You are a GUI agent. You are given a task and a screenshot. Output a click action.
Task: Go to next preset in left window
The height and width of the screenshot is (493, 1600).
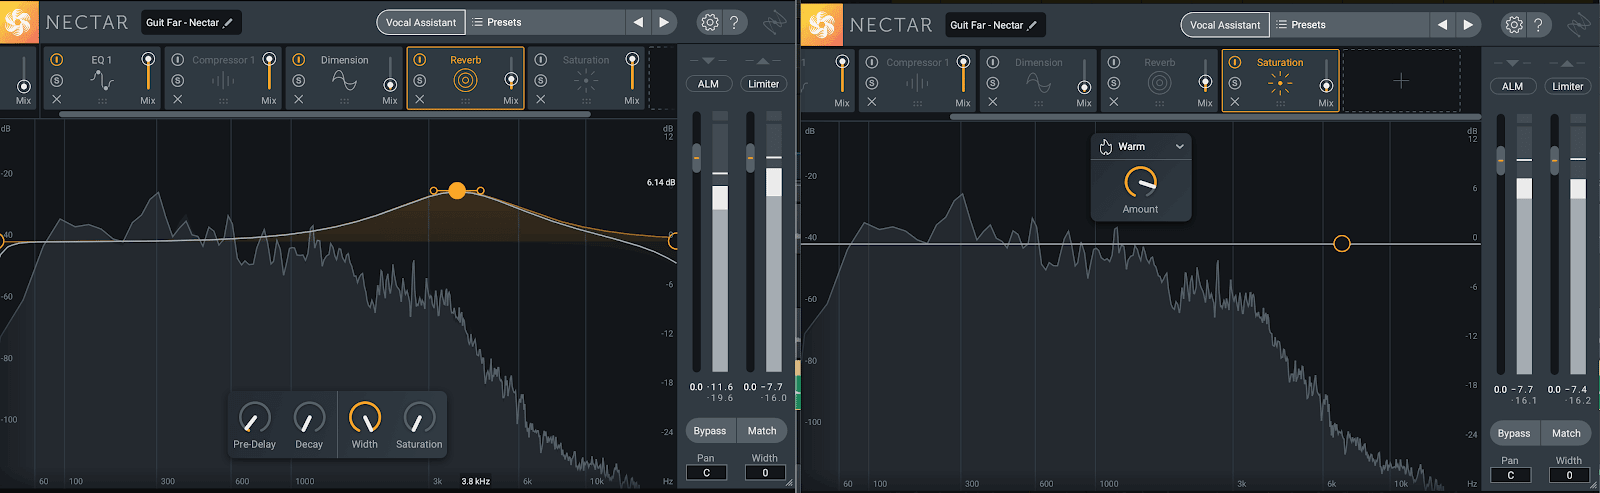click(664, 22)
